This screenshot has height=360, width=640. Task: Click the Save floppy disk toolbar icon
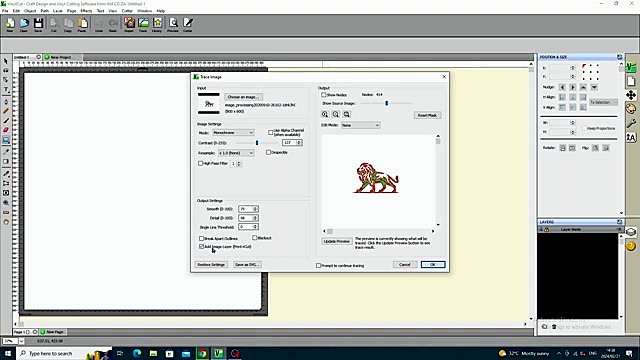coord(38,24)
